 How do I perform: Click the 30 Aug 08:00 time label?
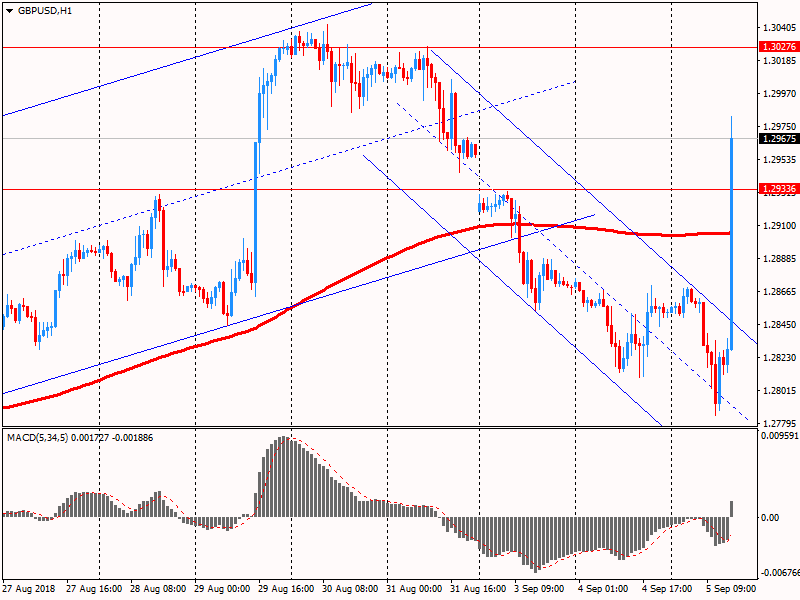coord(350,589)
